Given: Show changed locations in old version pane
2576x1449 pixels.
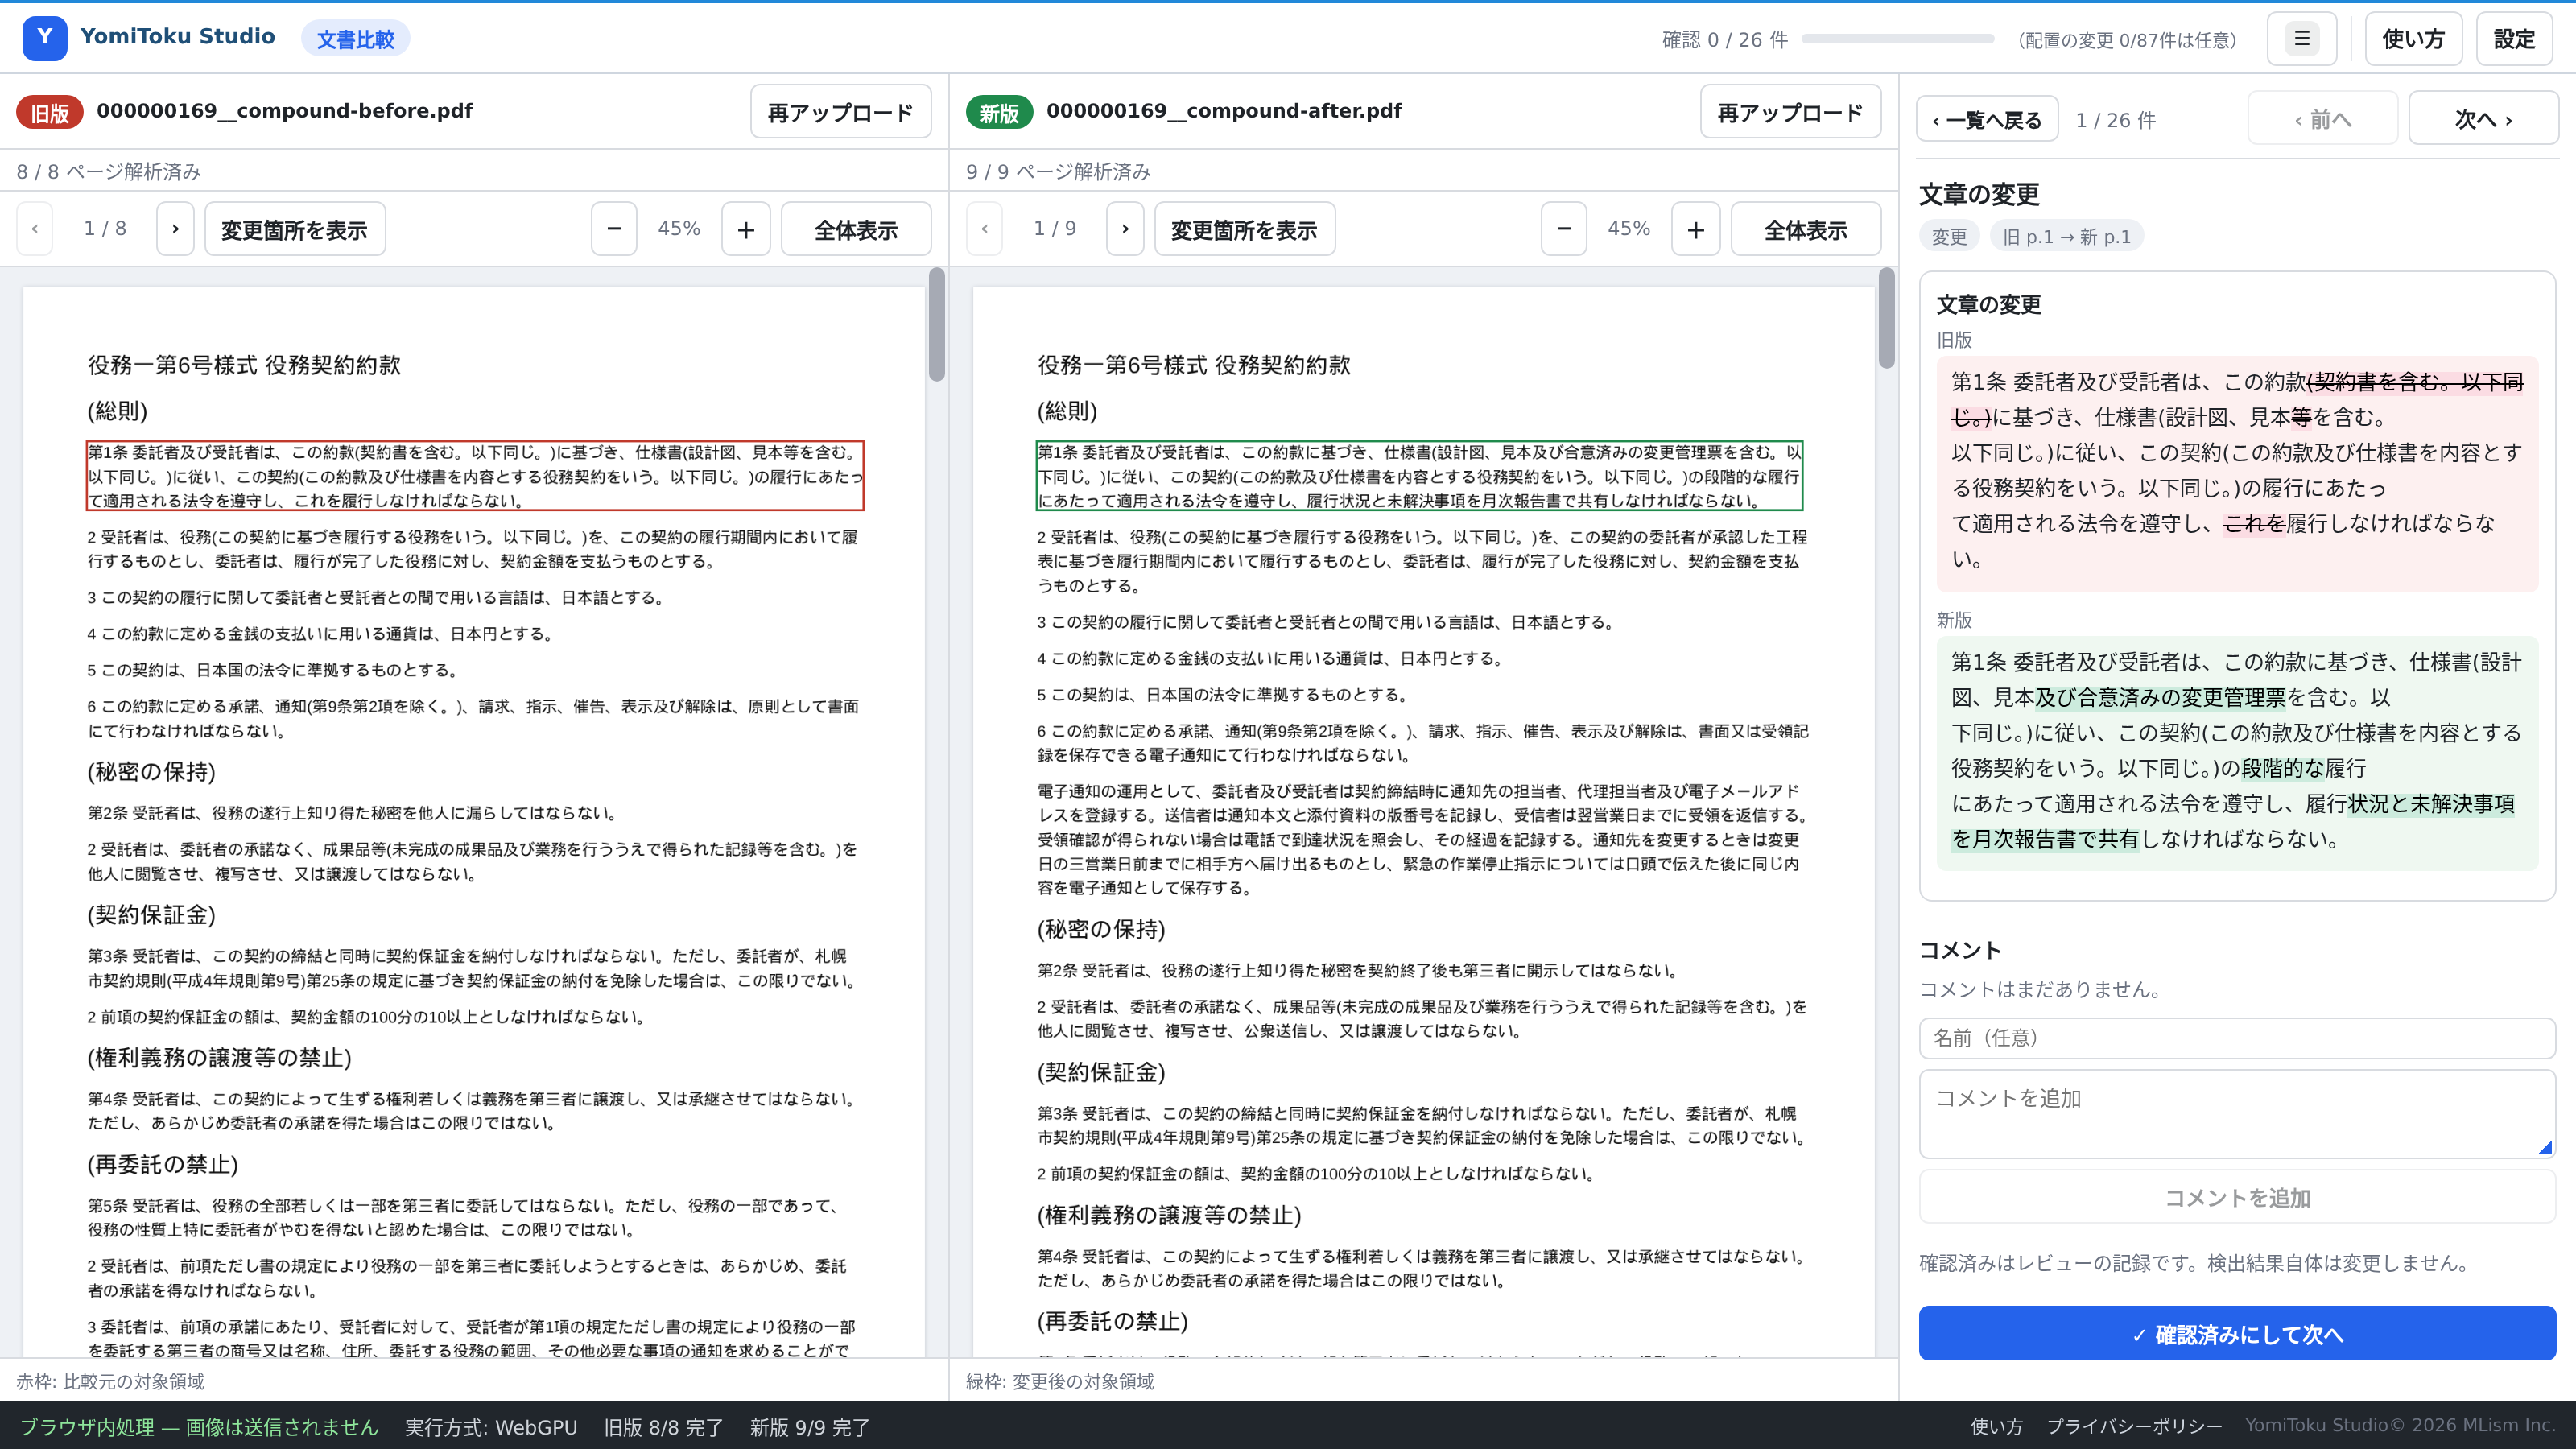Looking at the screenshot, I should [295, 229].
